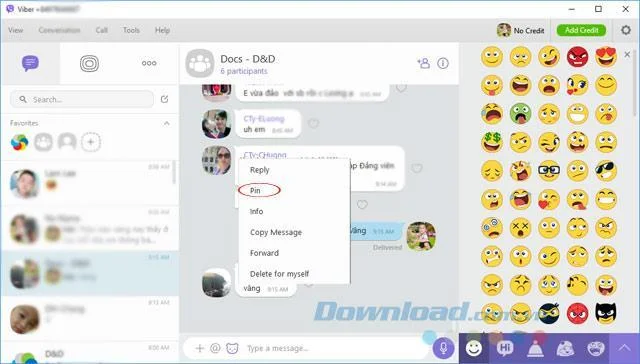Click the No Credit account label
This screenshot has height=364, width=640.
pos(529,31)
